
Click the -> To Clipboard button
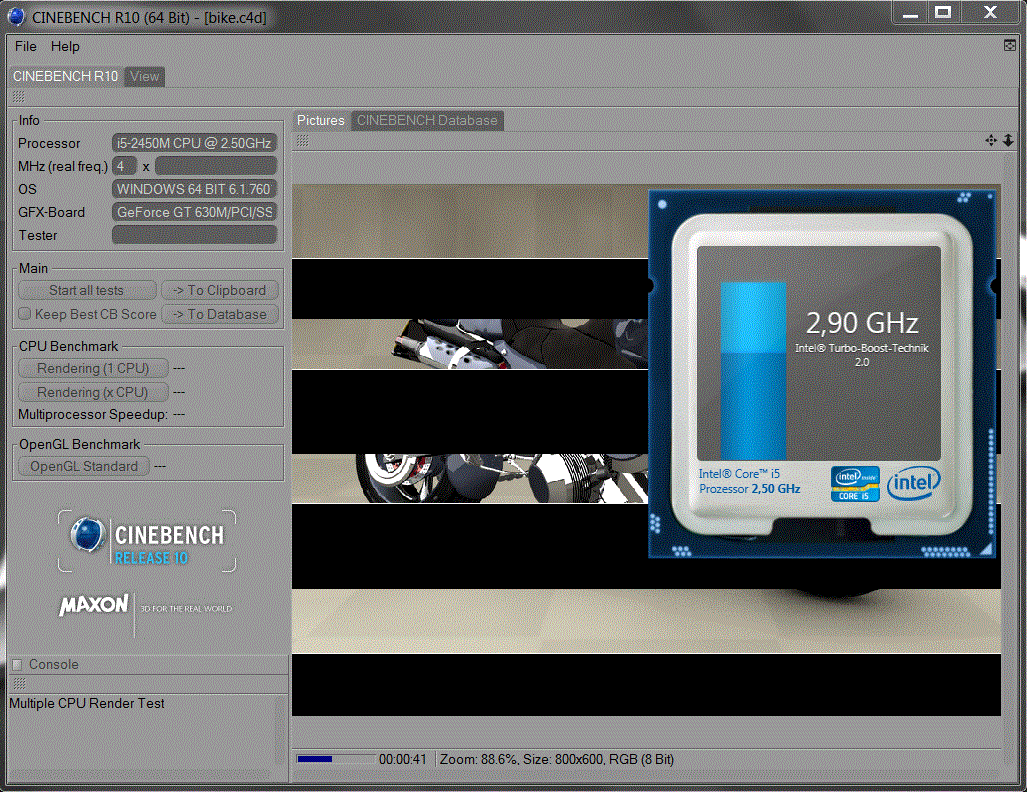tap(220, 290)
